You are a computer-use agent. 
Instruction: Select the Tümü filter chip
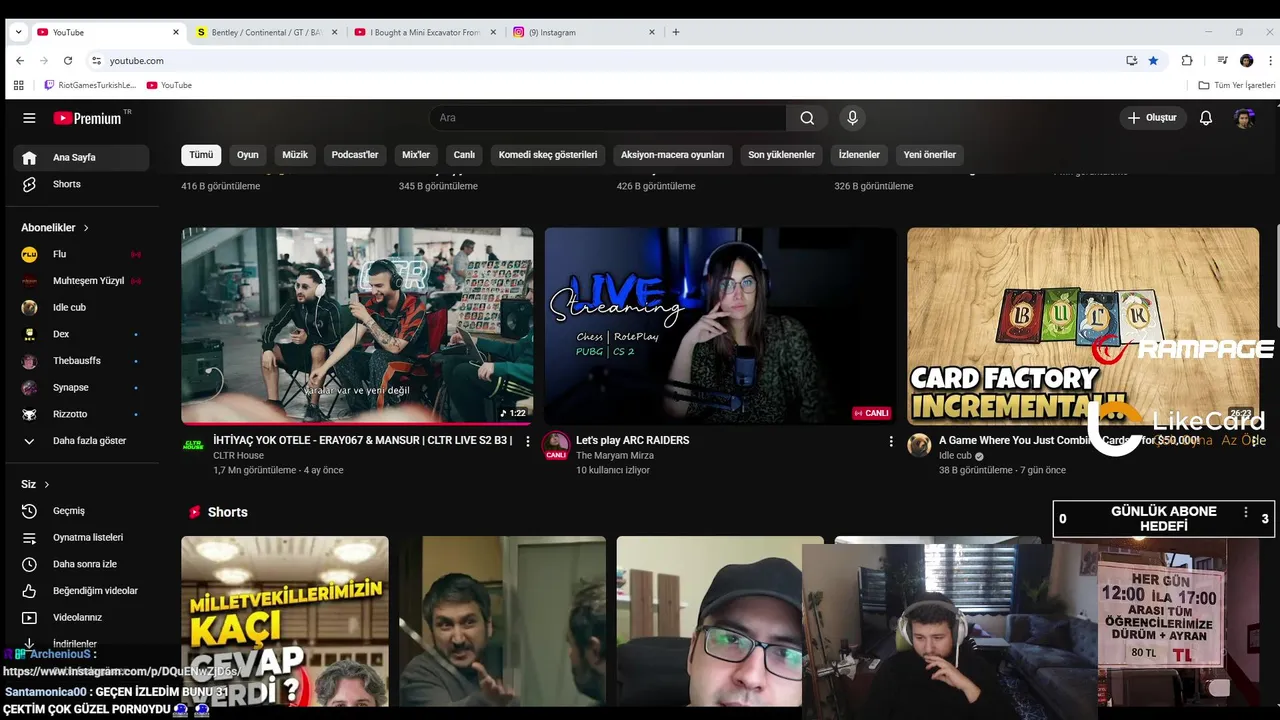[x=201, y=155]
